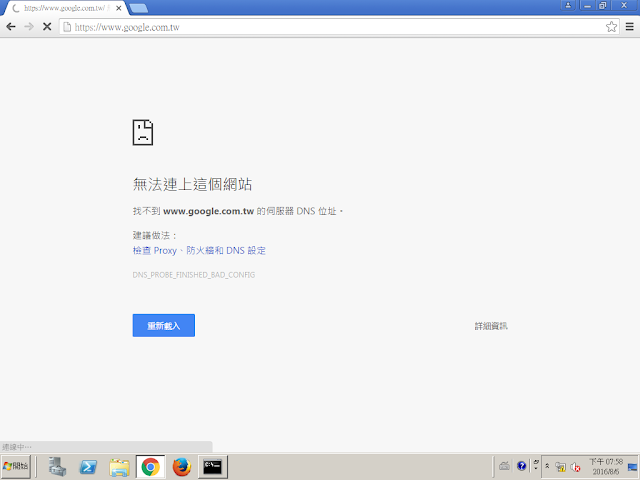This screenshot has width=640, height=480.
Task: Click the Chrome user profile button in the title bar
Action: tap(568, 5)
